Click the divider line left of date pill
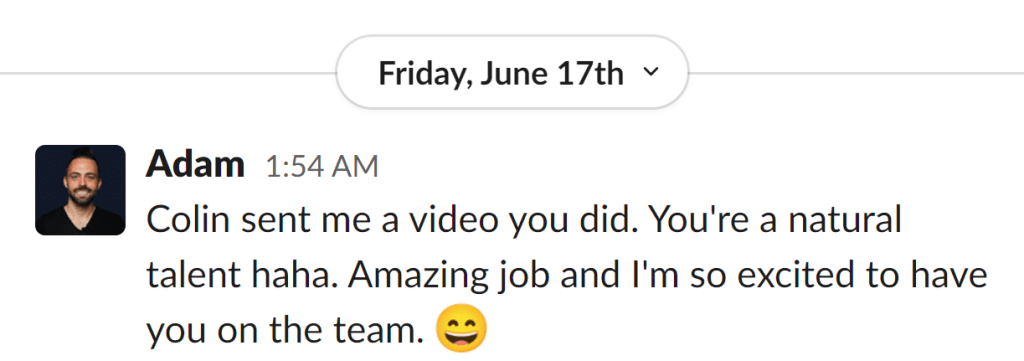1024x361 pixels. tap(168, 72)
